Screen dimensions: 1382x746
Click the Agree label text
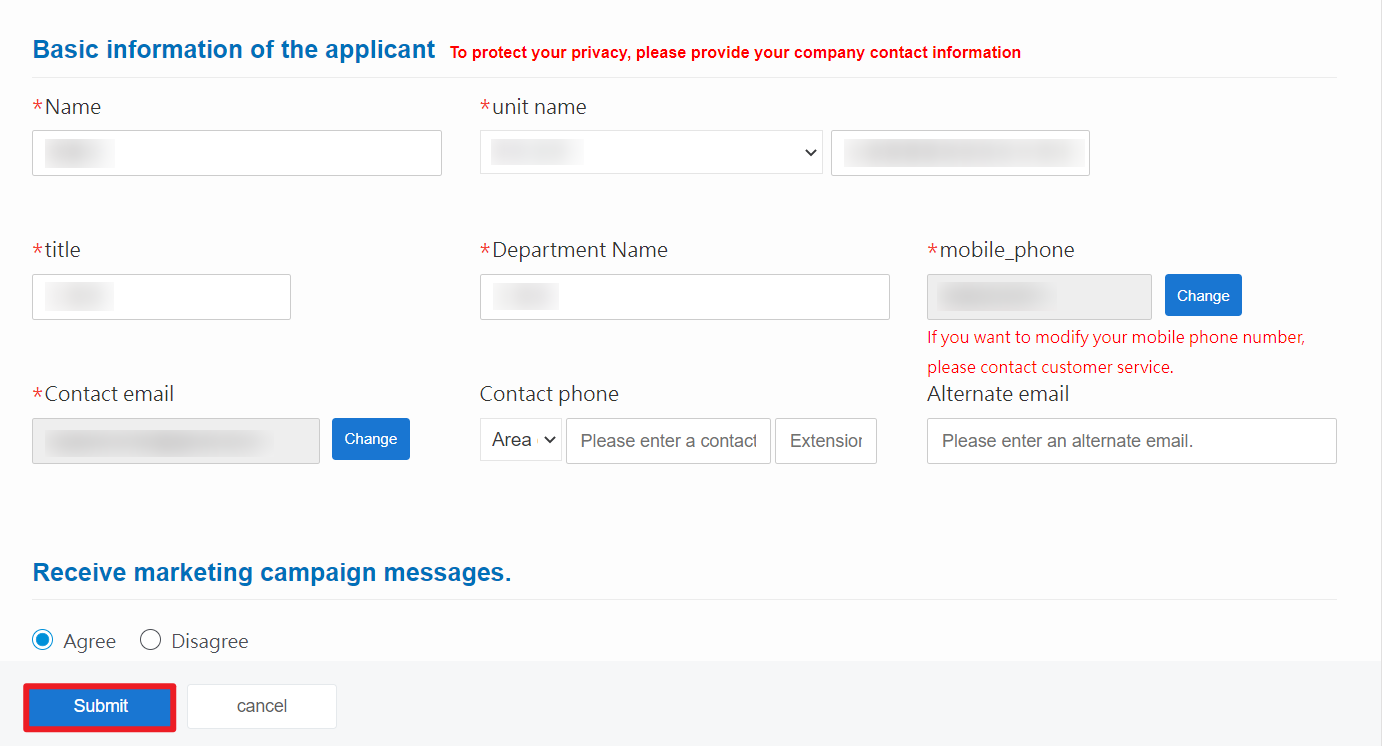(x=90, y=641)
